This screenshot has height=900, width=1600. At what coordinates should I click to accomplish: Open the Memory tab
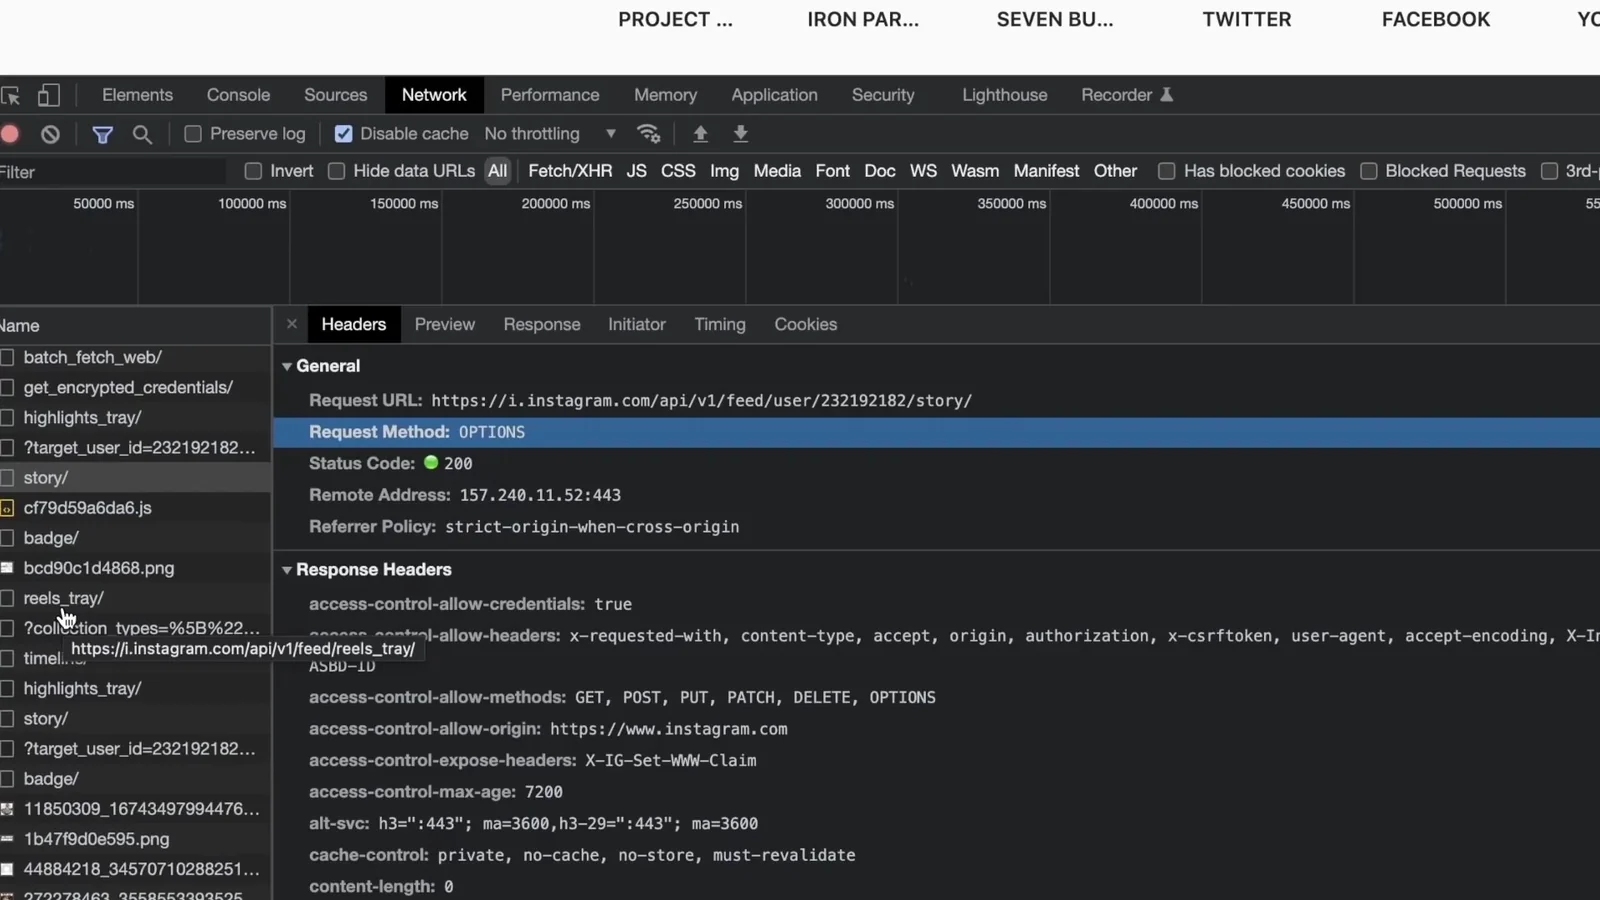665,95
